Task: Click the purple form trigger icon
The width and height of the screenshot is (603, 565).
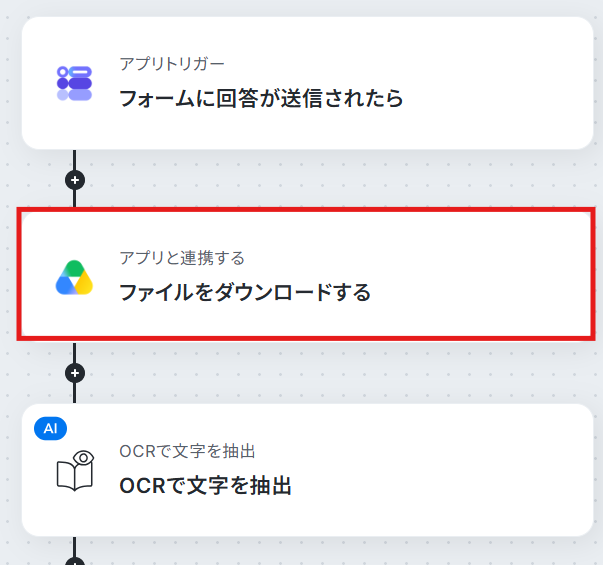Action: coord(74,83)
